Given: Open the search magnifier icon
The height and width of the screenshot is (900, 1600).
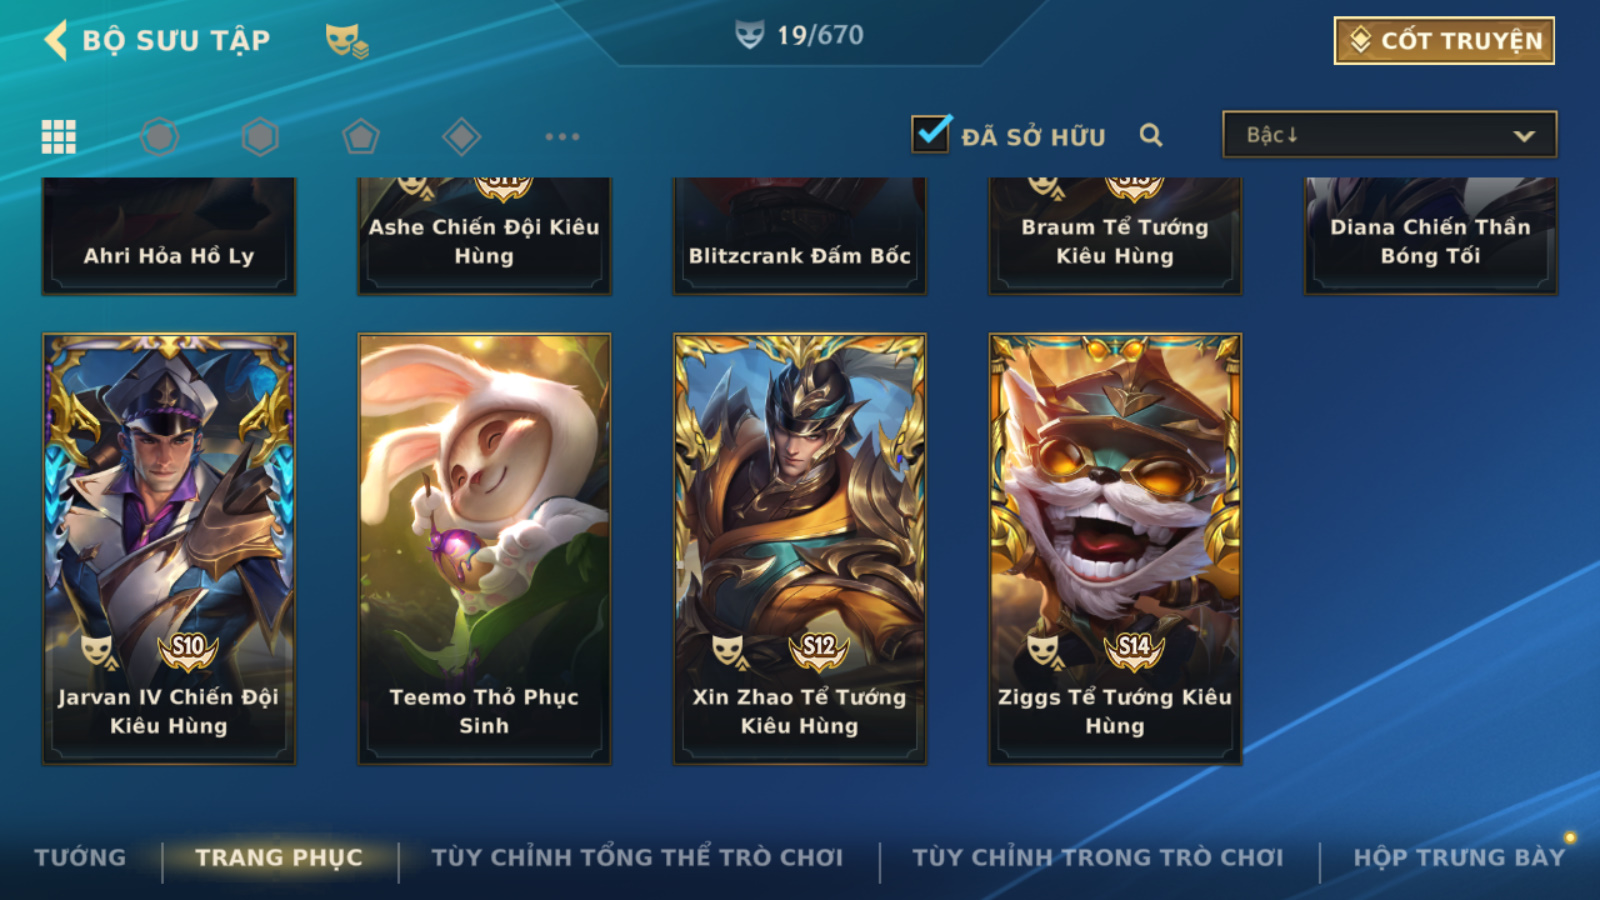Looking at the screenshot, I should (x=1151, y=135).
